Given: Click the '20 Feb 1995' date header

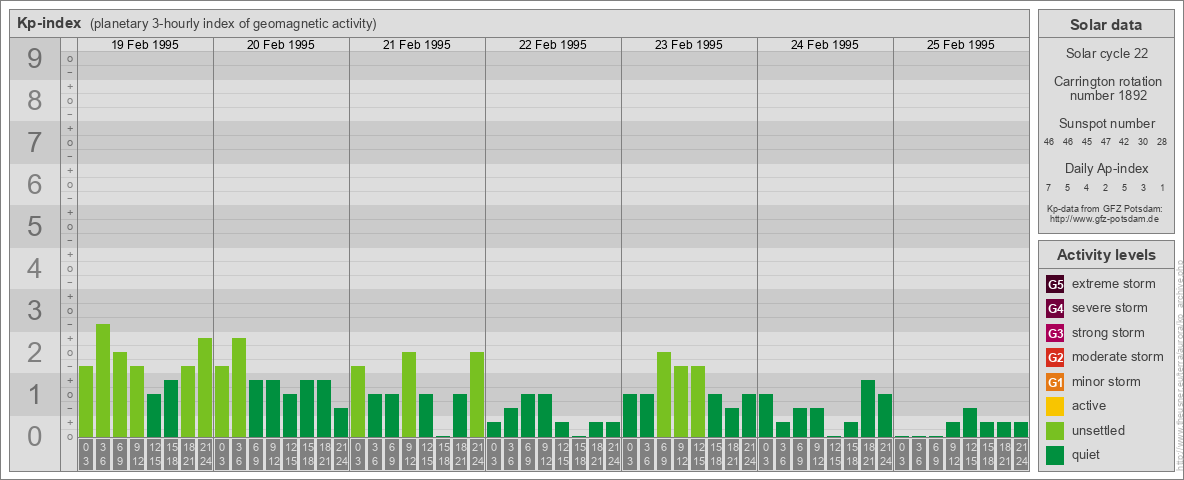Looking at the screenshot, I should 281,45.
